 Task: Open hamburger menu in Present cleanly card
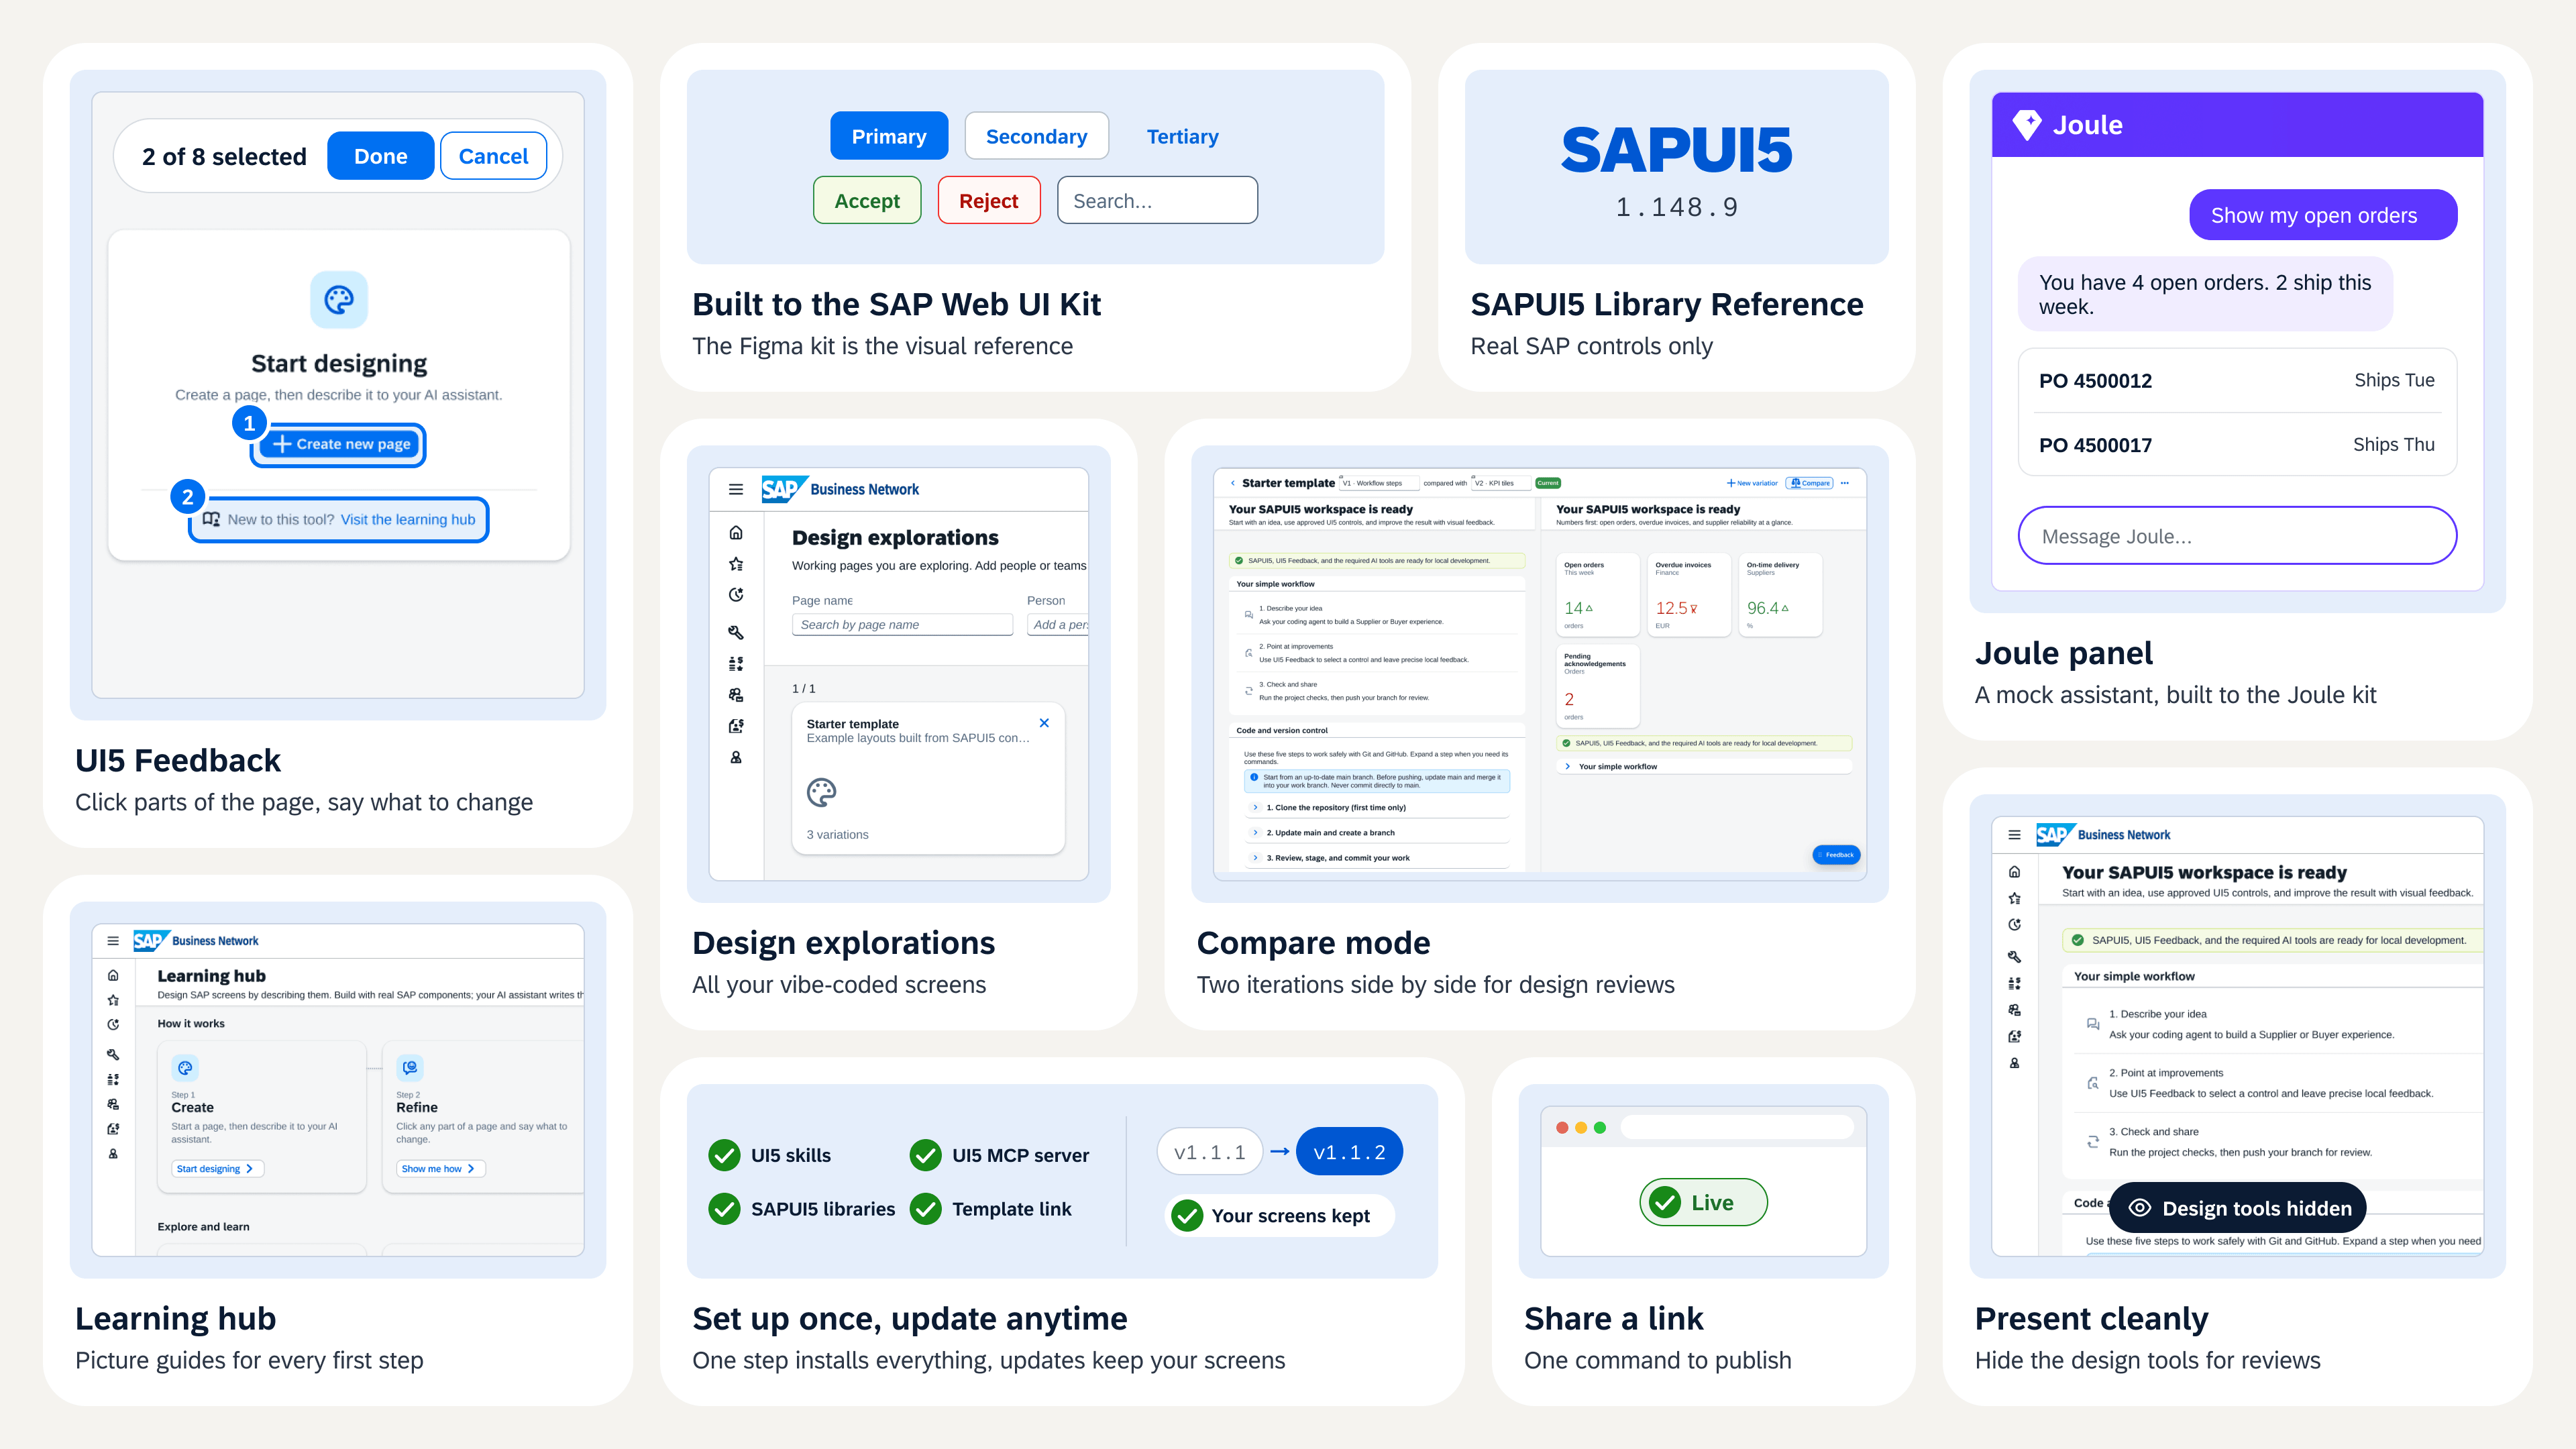coord(2014,835)
